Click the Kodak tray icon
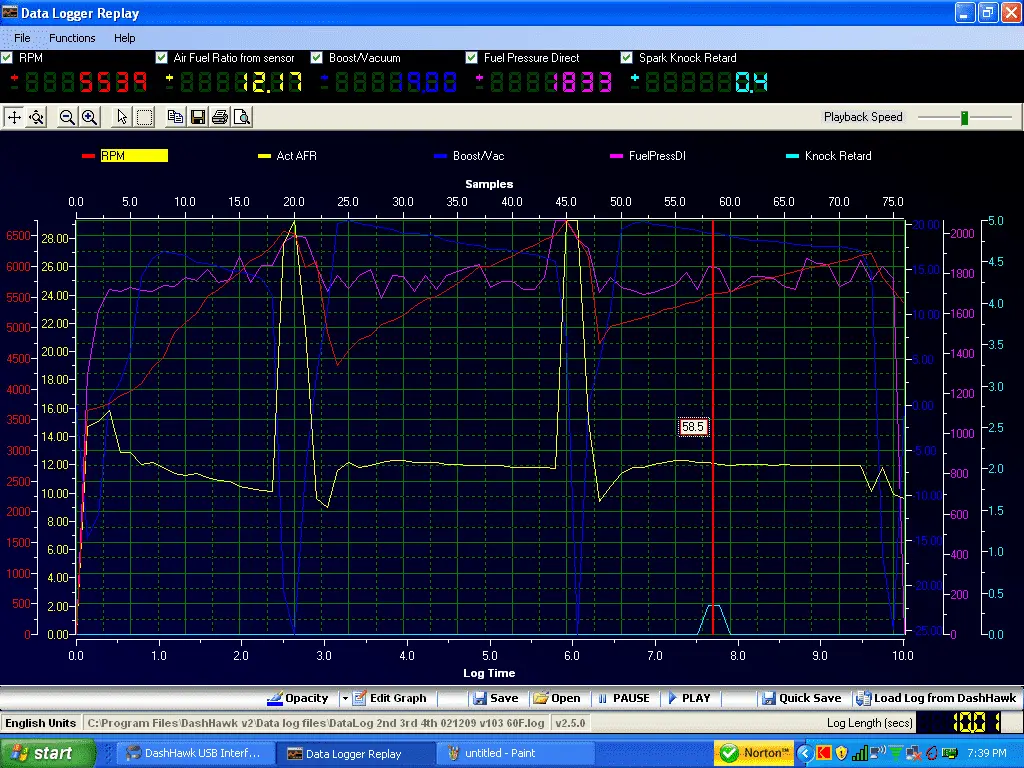The image size is (1024, 768). 824,754
